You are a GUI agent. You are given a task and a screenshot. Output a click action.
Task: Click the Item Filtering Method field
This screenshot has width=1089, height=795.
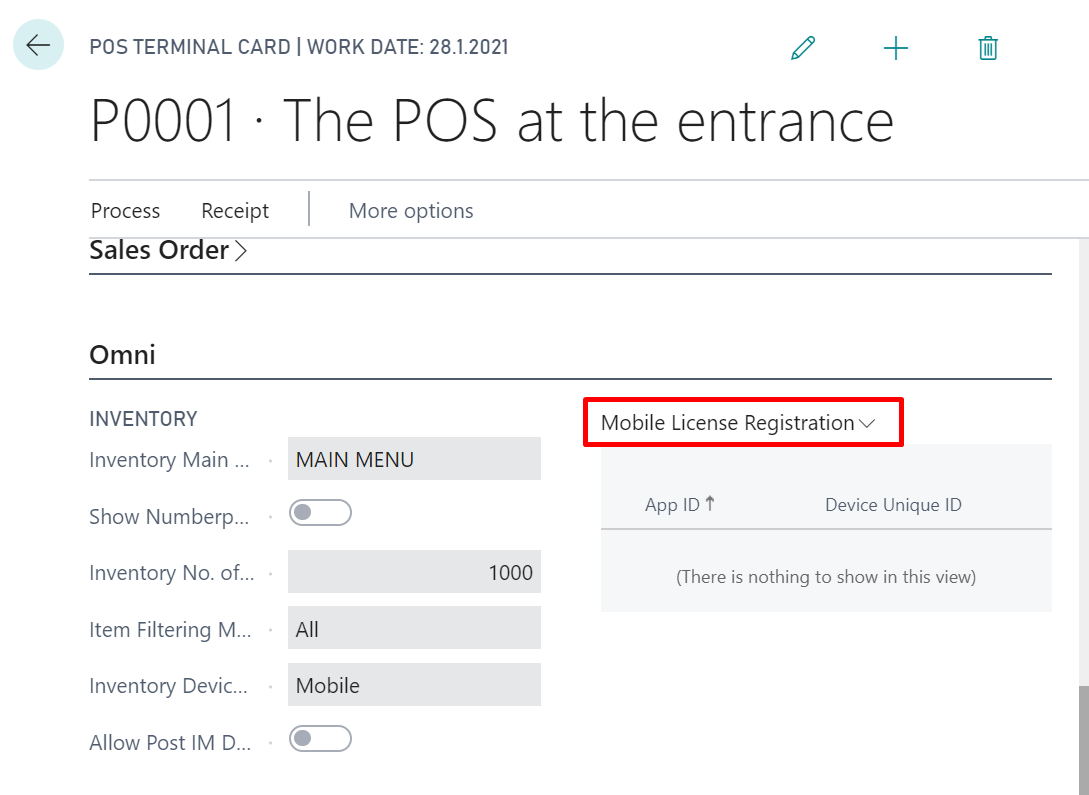pyautogui.click(x=414, y=629)
